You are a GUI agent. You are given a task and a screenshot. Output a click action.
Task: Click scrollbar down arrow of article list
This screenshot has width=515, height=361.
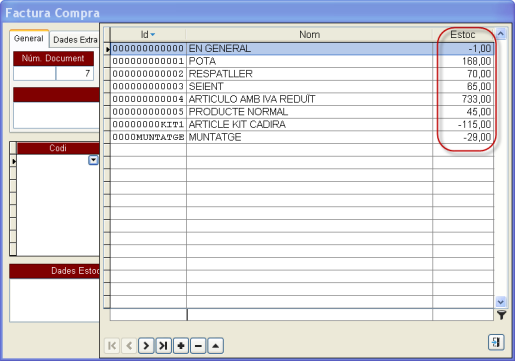(501, 302)
